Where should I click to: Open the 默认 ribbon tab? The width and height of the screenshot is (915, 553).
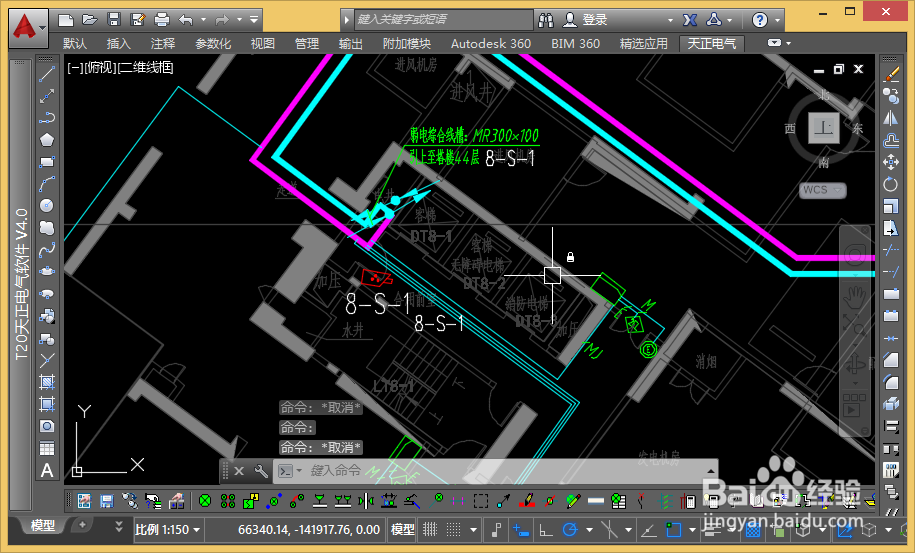pyautogui.click(x=75, y=44)
